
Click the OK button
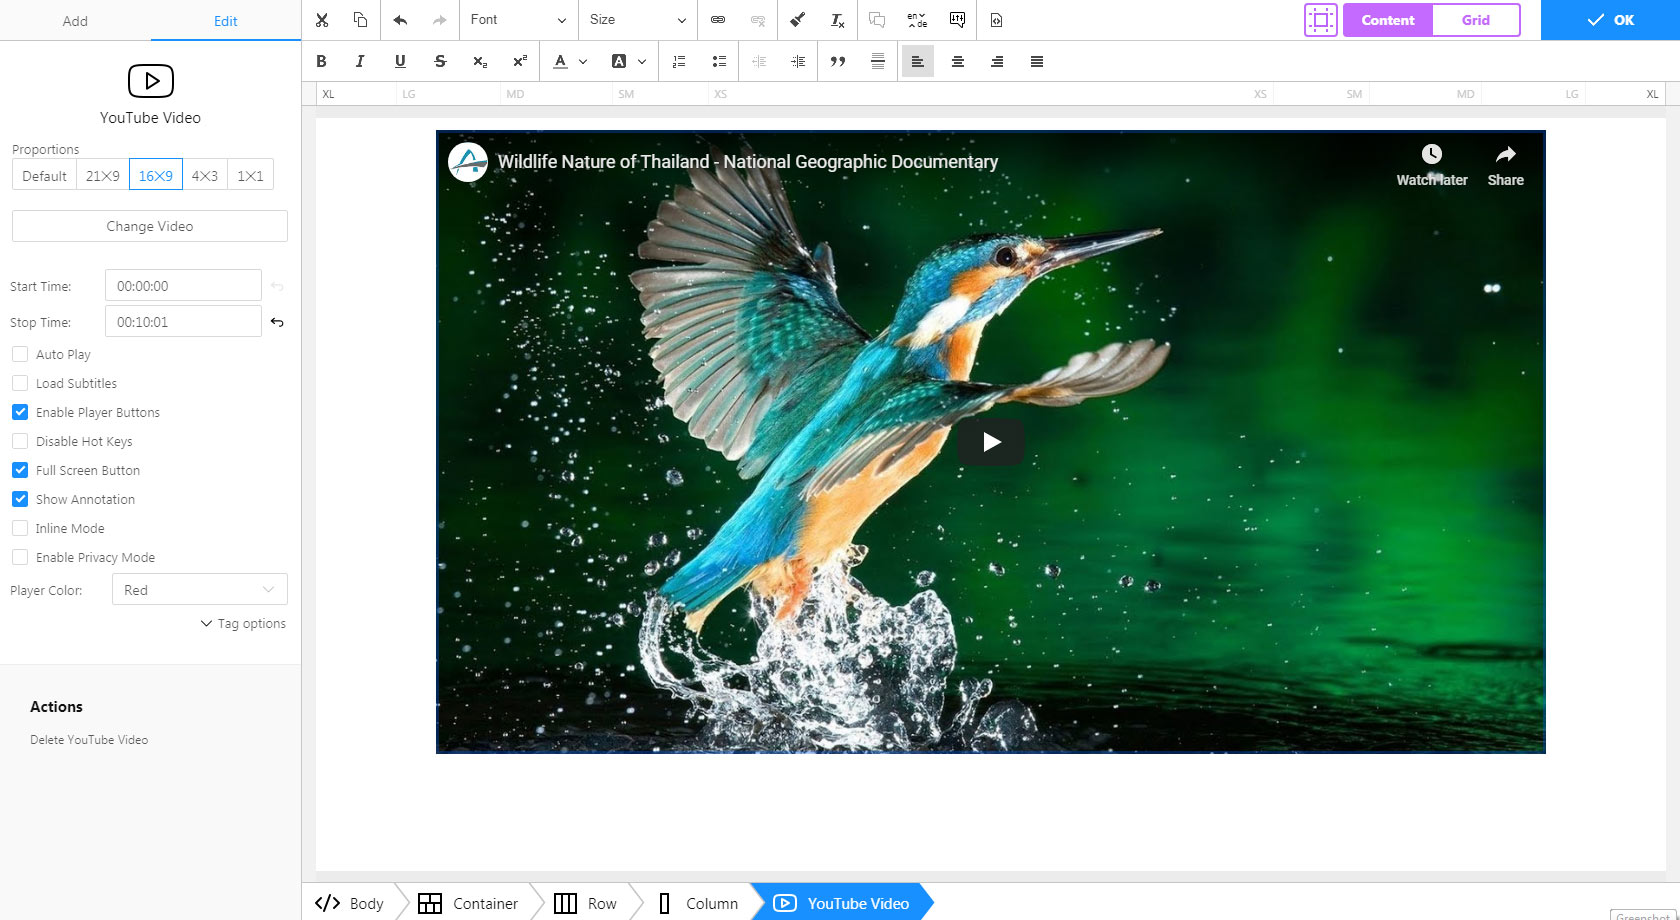1610,20
